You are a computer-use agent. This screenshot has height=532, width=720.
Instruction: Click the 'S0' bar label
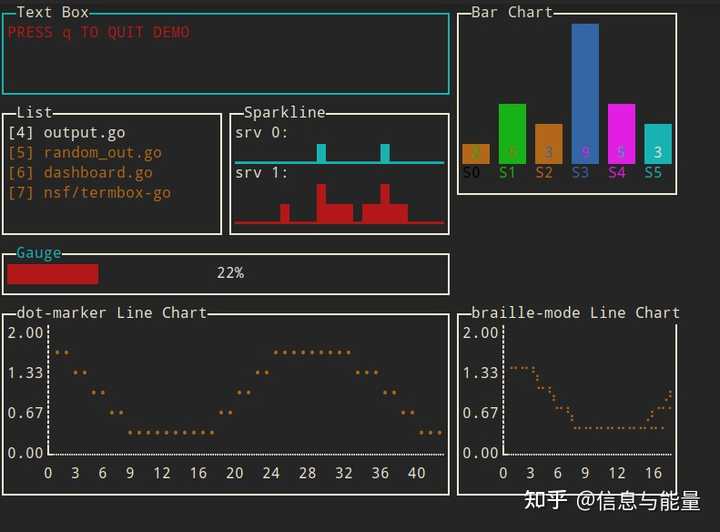coord(471,173)
